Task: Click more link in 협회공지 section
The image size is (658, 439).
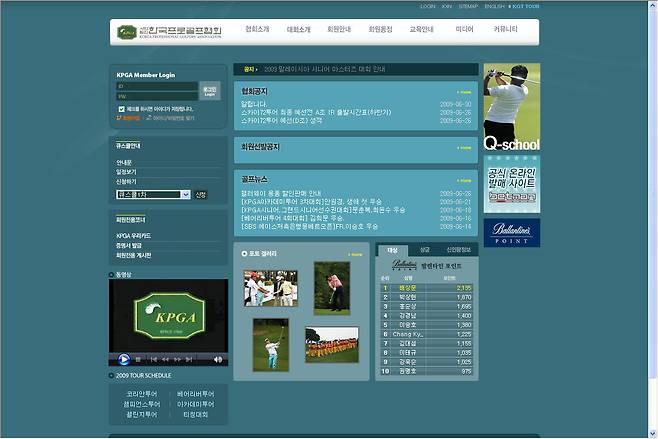Action: click(464, 92)
